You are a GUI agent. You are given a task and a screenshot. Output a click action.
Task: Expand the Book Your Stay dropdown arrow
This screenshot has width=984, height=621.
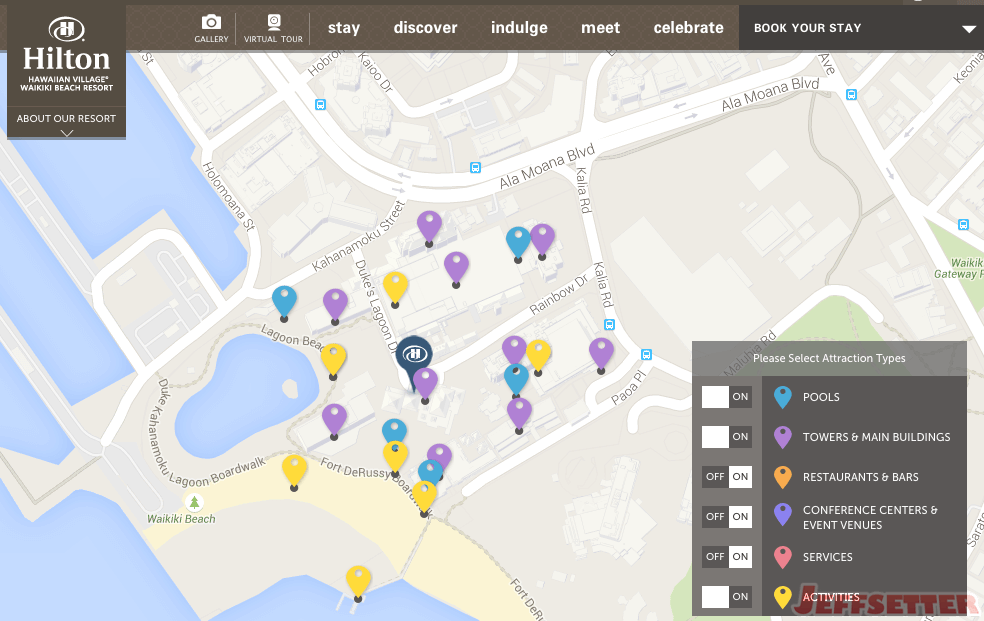coord(970,29)
